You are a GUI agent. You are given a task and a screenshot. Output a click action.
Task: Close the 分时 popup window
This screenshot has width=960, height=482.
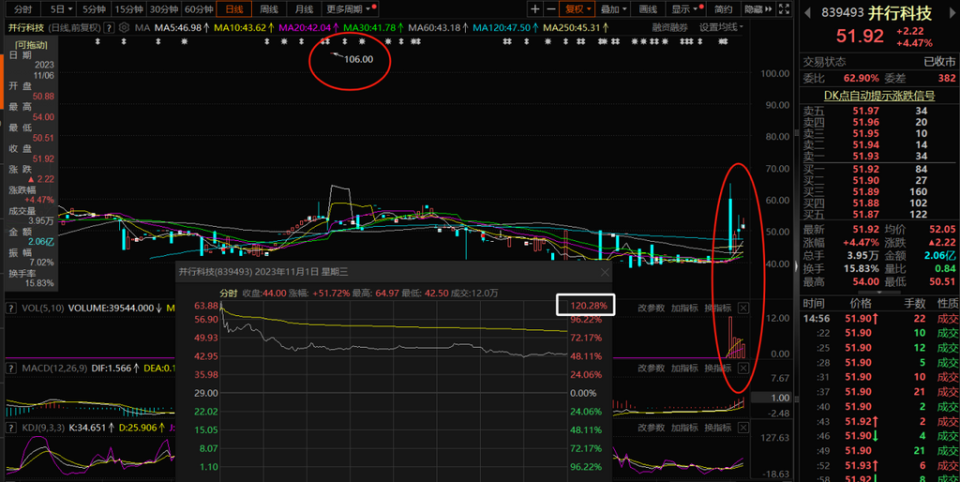click(x=605, y=272)
